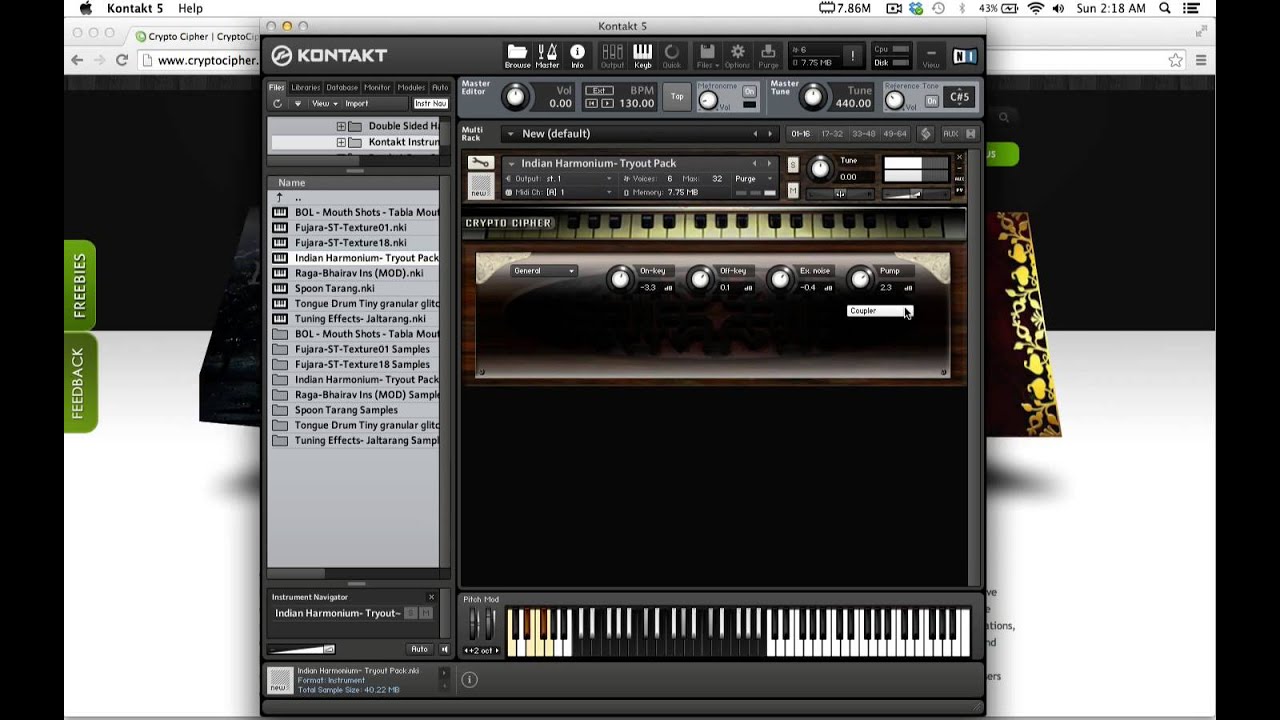The height and width of the screenshot is (720, 1280).
Task: Switch to the Modules tab
Action: (x=411, y=88)
